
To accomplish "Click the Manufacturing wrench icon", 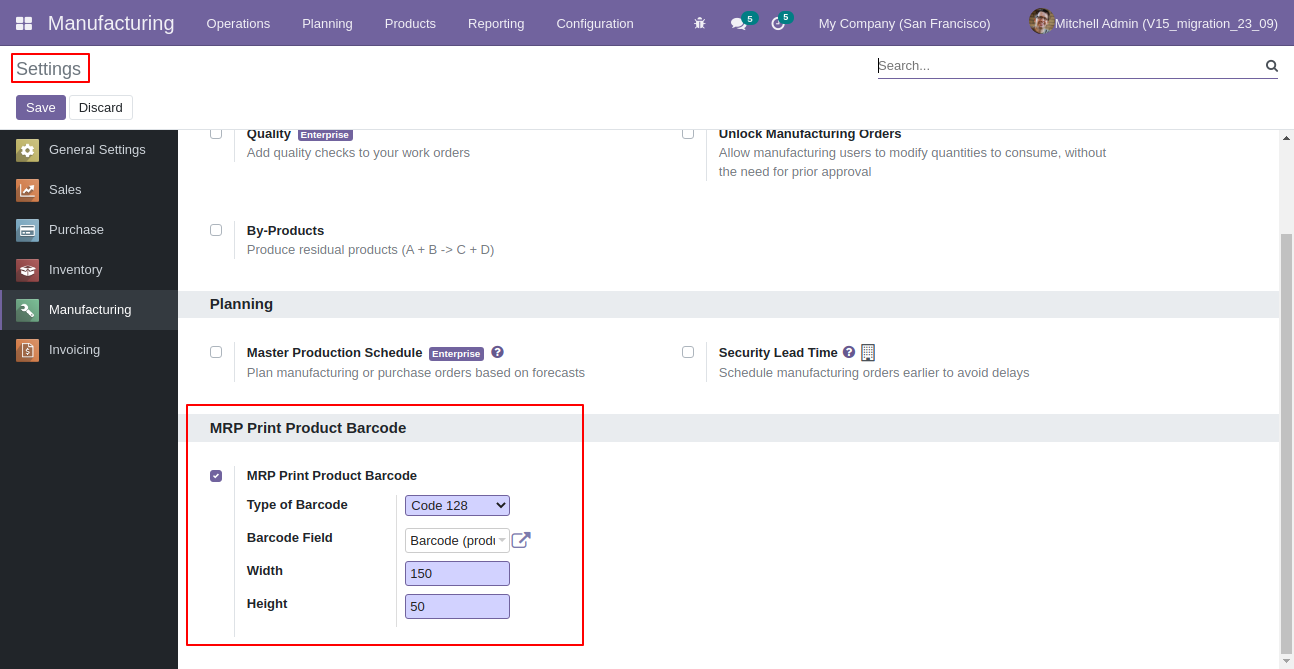I will point(27,310).
